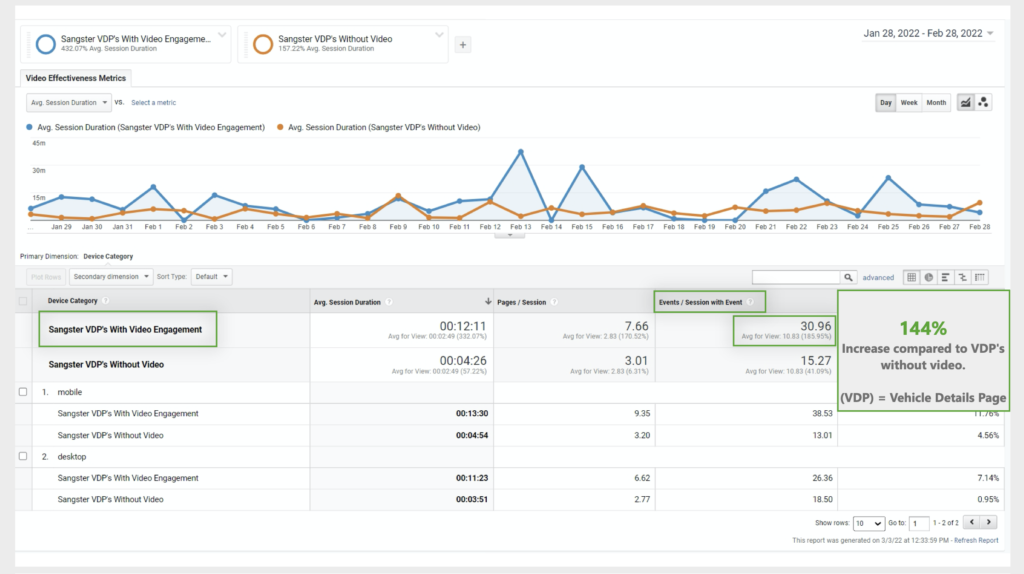Click orange circle of Without Video segment

(x=263, y=44)
